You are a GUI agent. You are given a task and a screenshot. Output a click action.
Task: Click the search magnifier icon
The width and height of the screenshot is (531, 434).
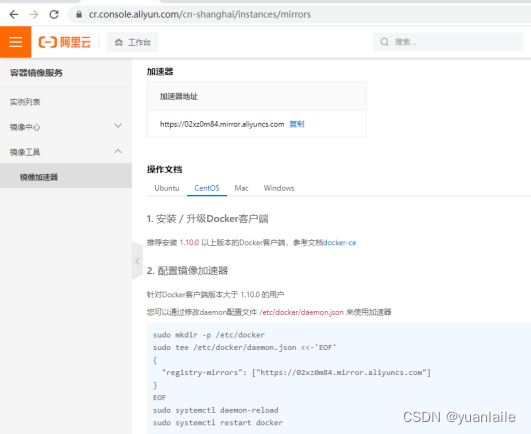(x=384, y=42)
